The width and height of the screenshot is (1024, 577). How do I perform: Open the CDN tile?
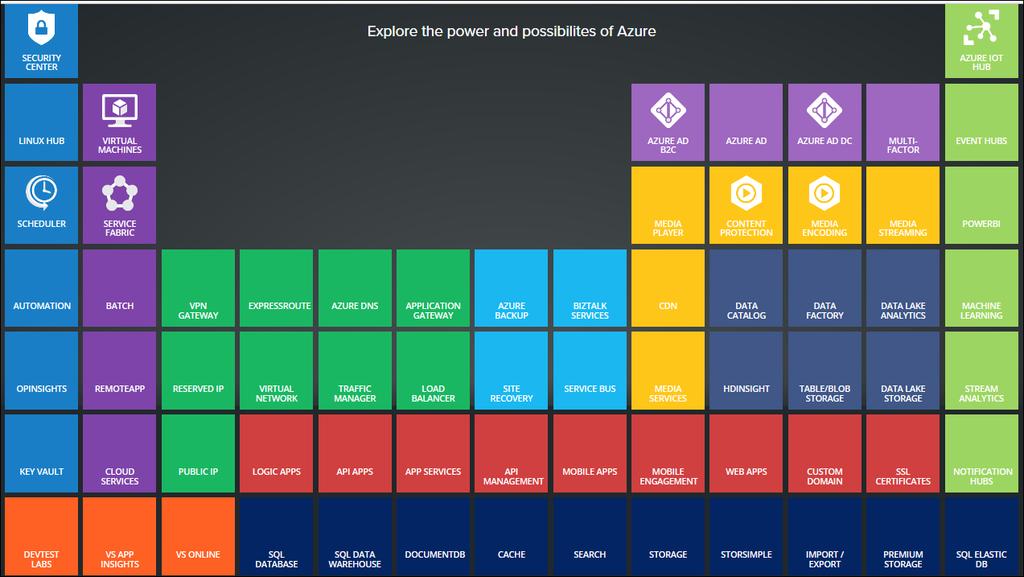pos(668,288)
